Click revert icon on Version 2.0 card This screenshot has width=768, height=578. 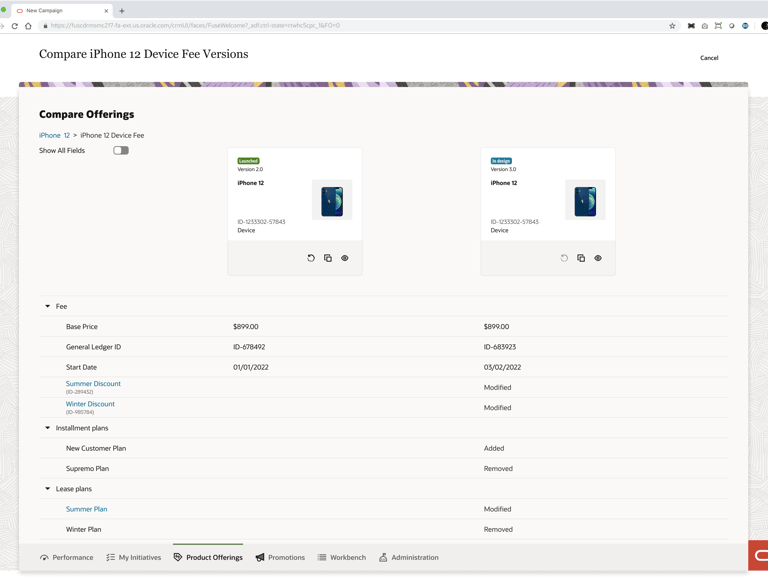[311, 258]
